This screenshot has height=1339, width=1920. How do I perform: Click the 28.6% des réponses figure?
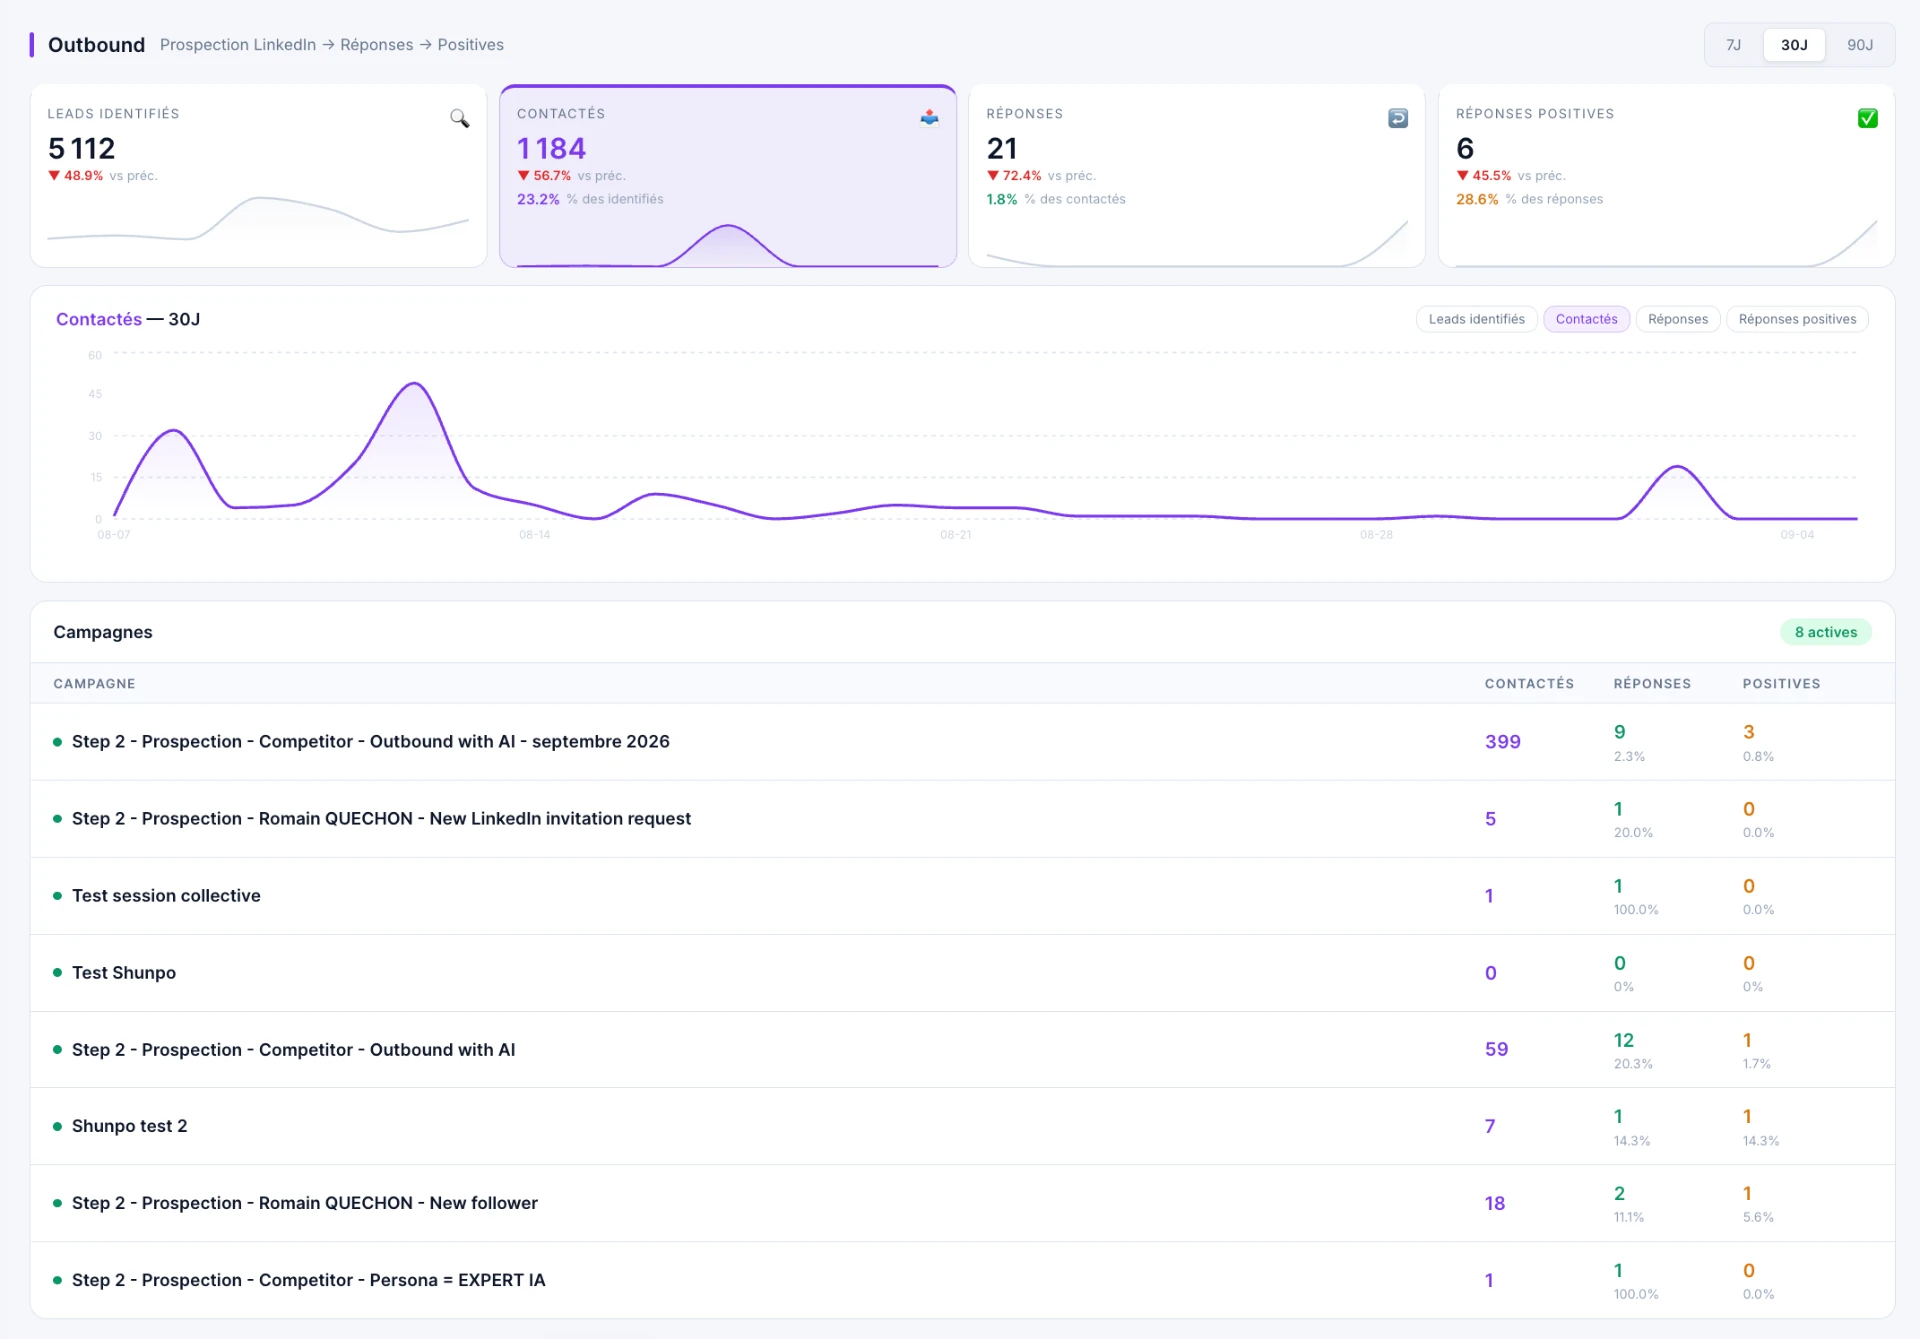point(1529,199)
